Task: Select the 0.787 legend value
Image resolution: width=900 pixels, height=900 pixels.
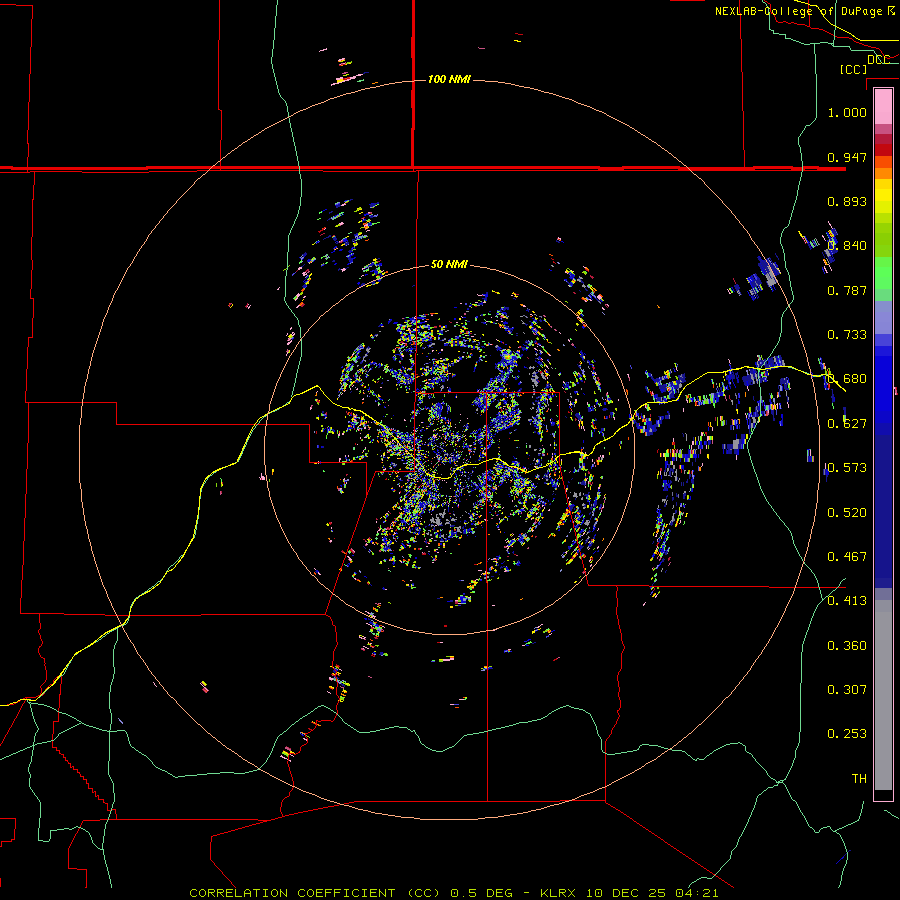Action: (x=847, y=290)
